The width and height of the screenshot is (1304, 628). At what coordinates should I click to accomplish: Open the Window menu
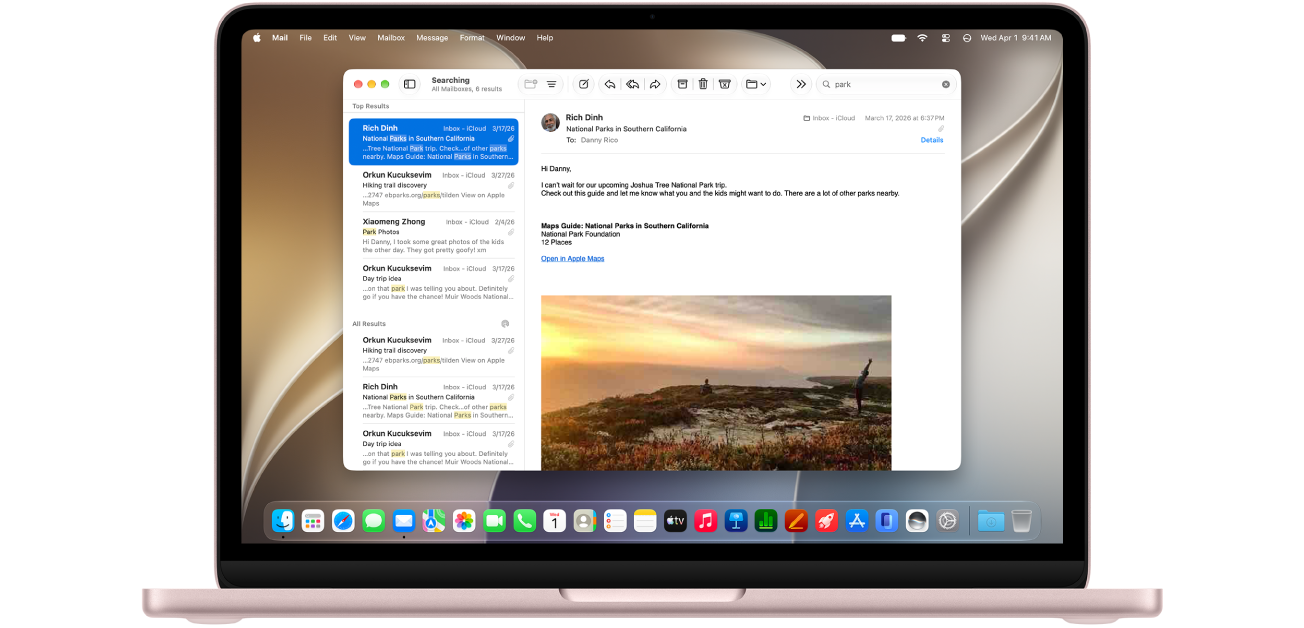pos(510,38)
